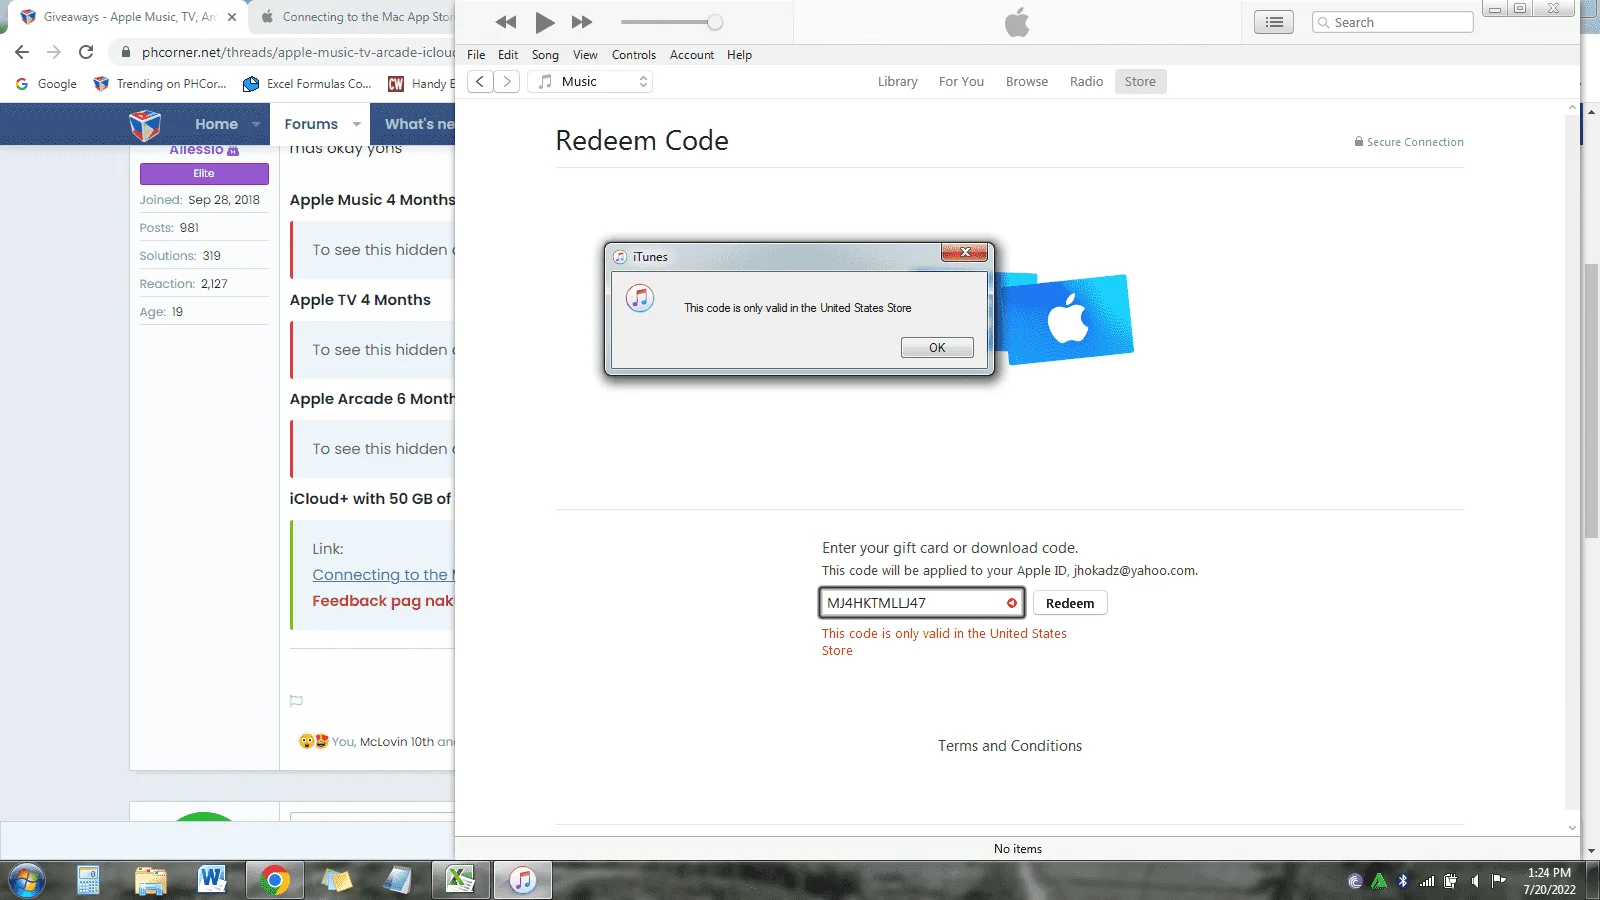Switch to Excel from the taskbar
This screenshot has height=900, width=1600.
460,880
